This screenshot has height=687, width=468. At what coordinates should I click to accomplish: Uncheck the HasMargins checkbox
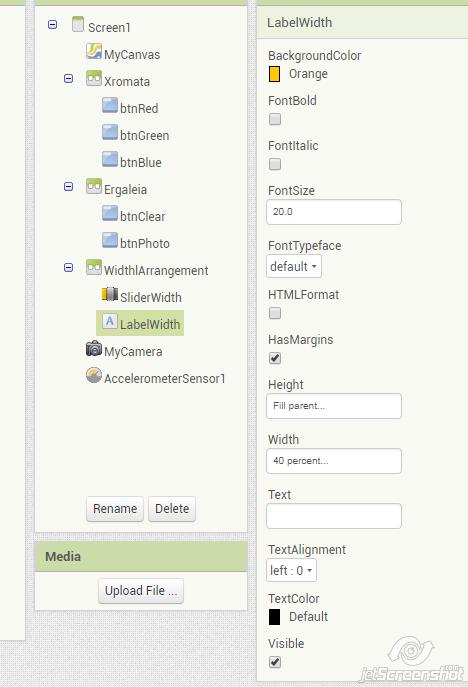coord(275,358)
